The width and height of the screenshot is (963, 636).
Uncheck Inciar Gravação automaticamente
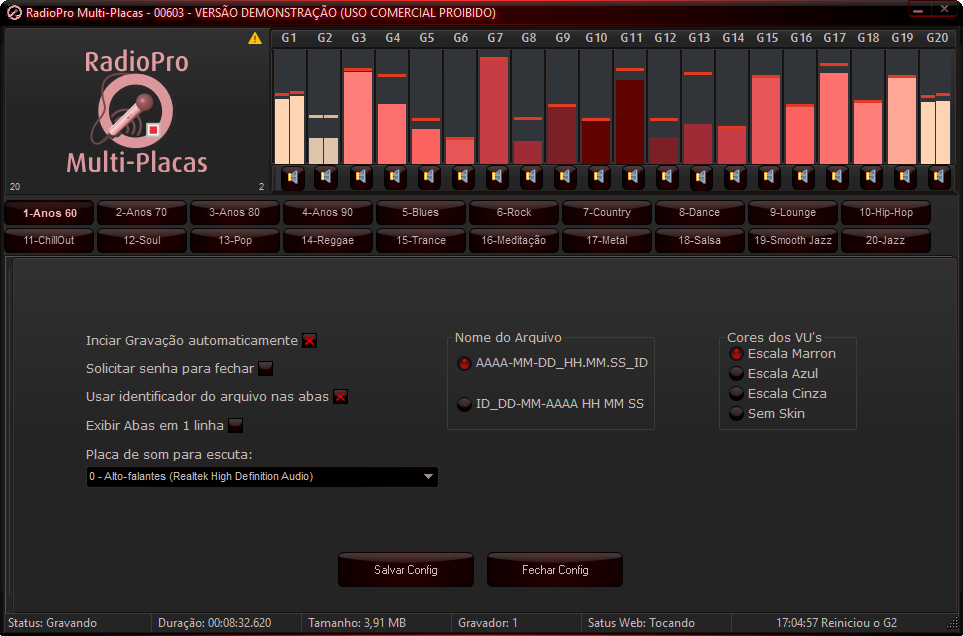tap(310, 341)
